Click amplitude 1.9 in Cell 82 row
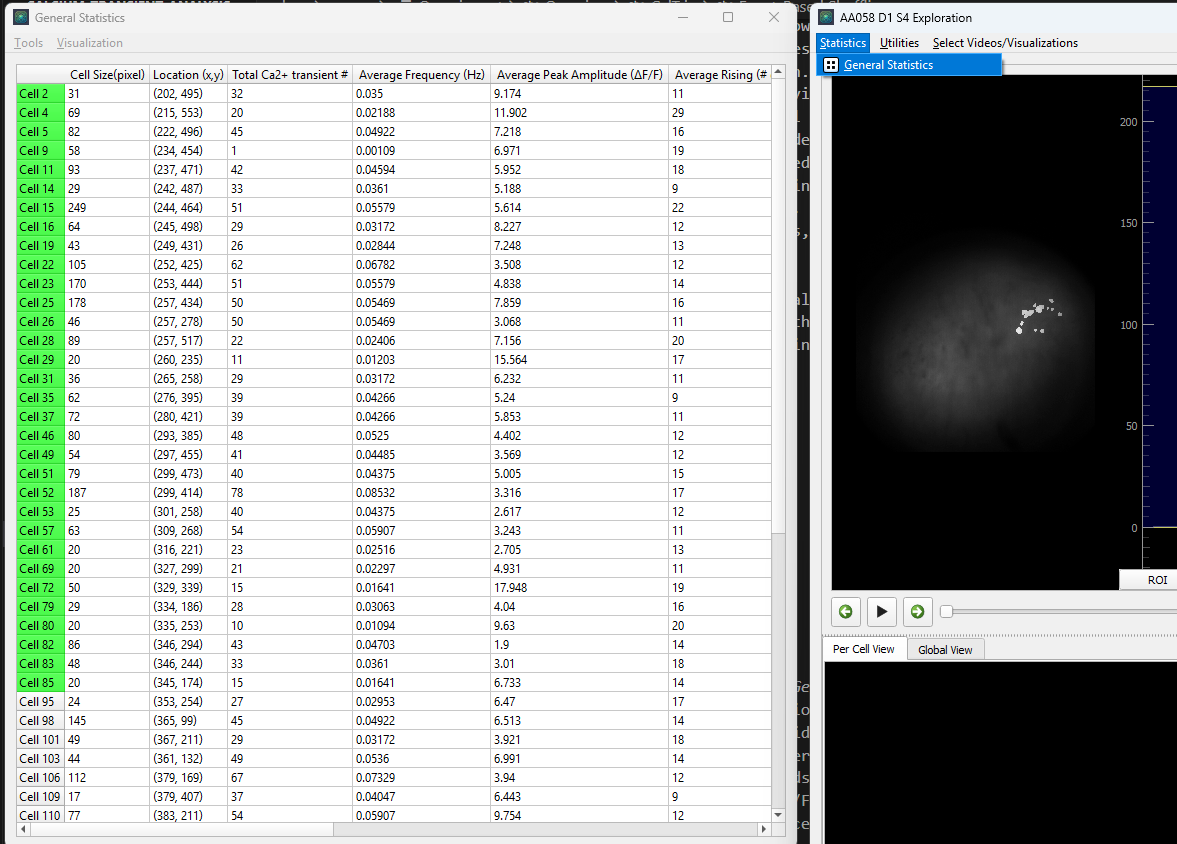The height and width of the screenshot is (844, 1177). click(x=579, y=645)
